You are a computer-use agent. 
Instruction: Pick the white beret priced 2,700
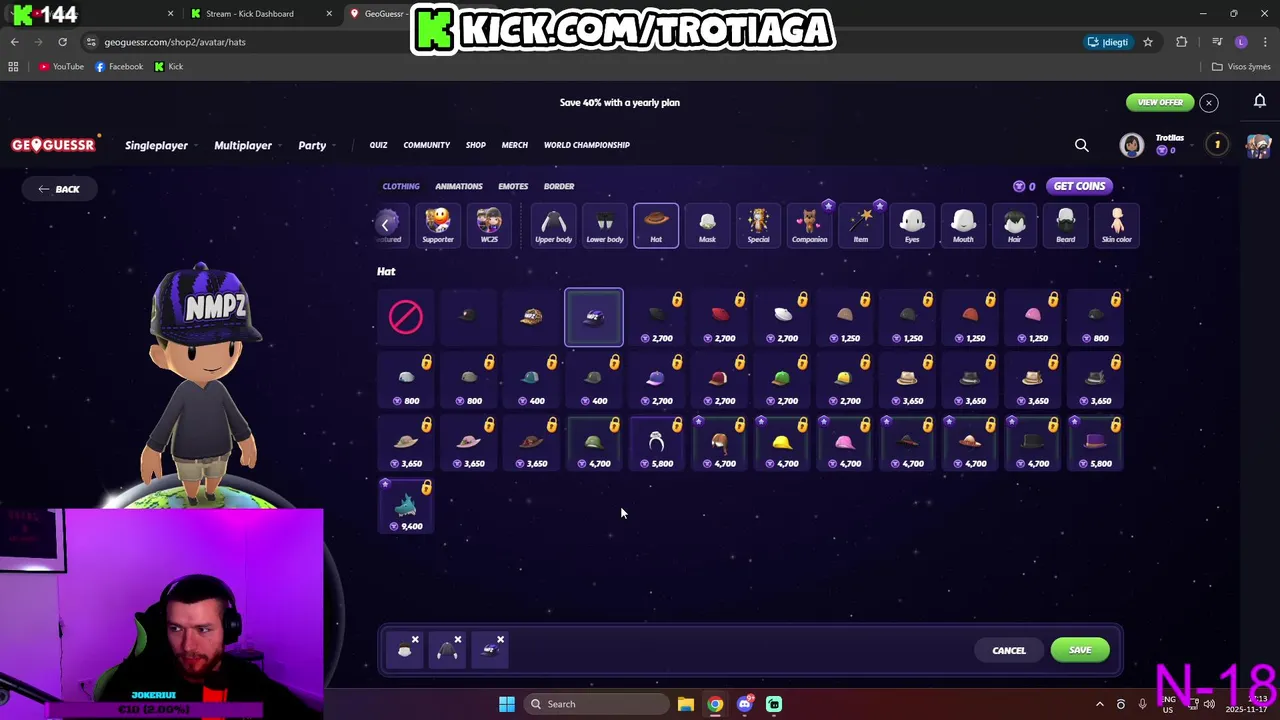[782, 317]
